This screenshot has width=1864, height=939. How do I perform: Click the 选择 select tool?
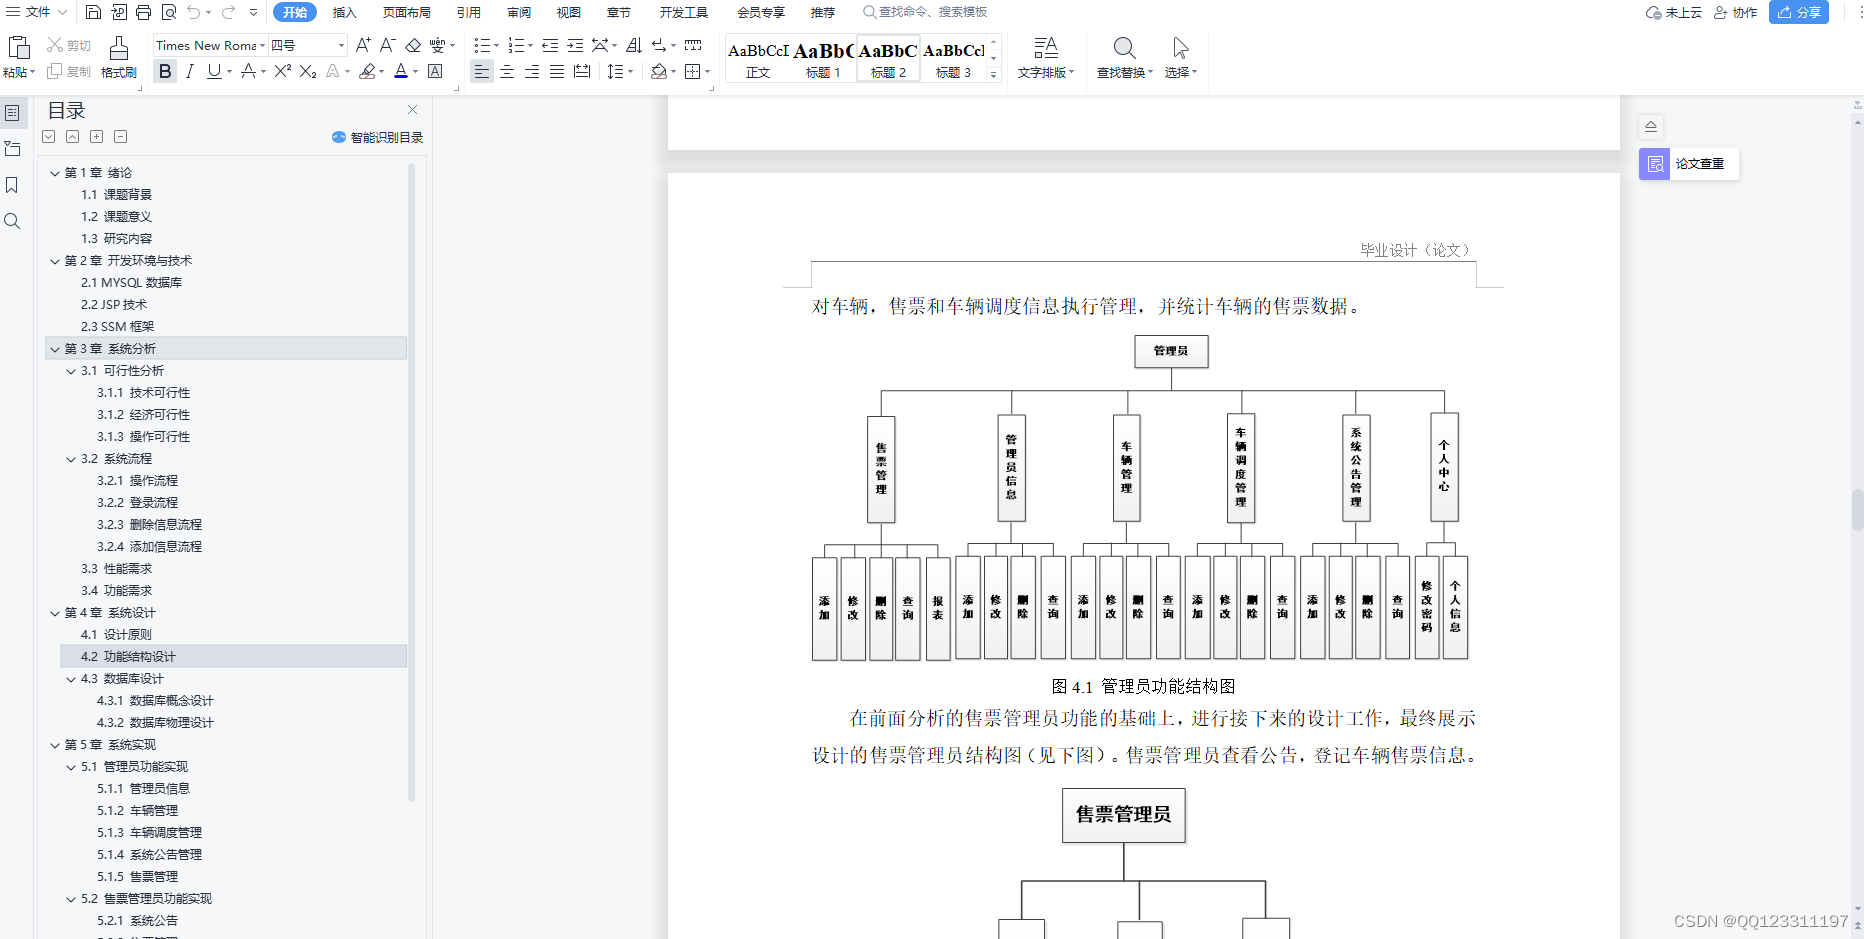(1180, 58)
